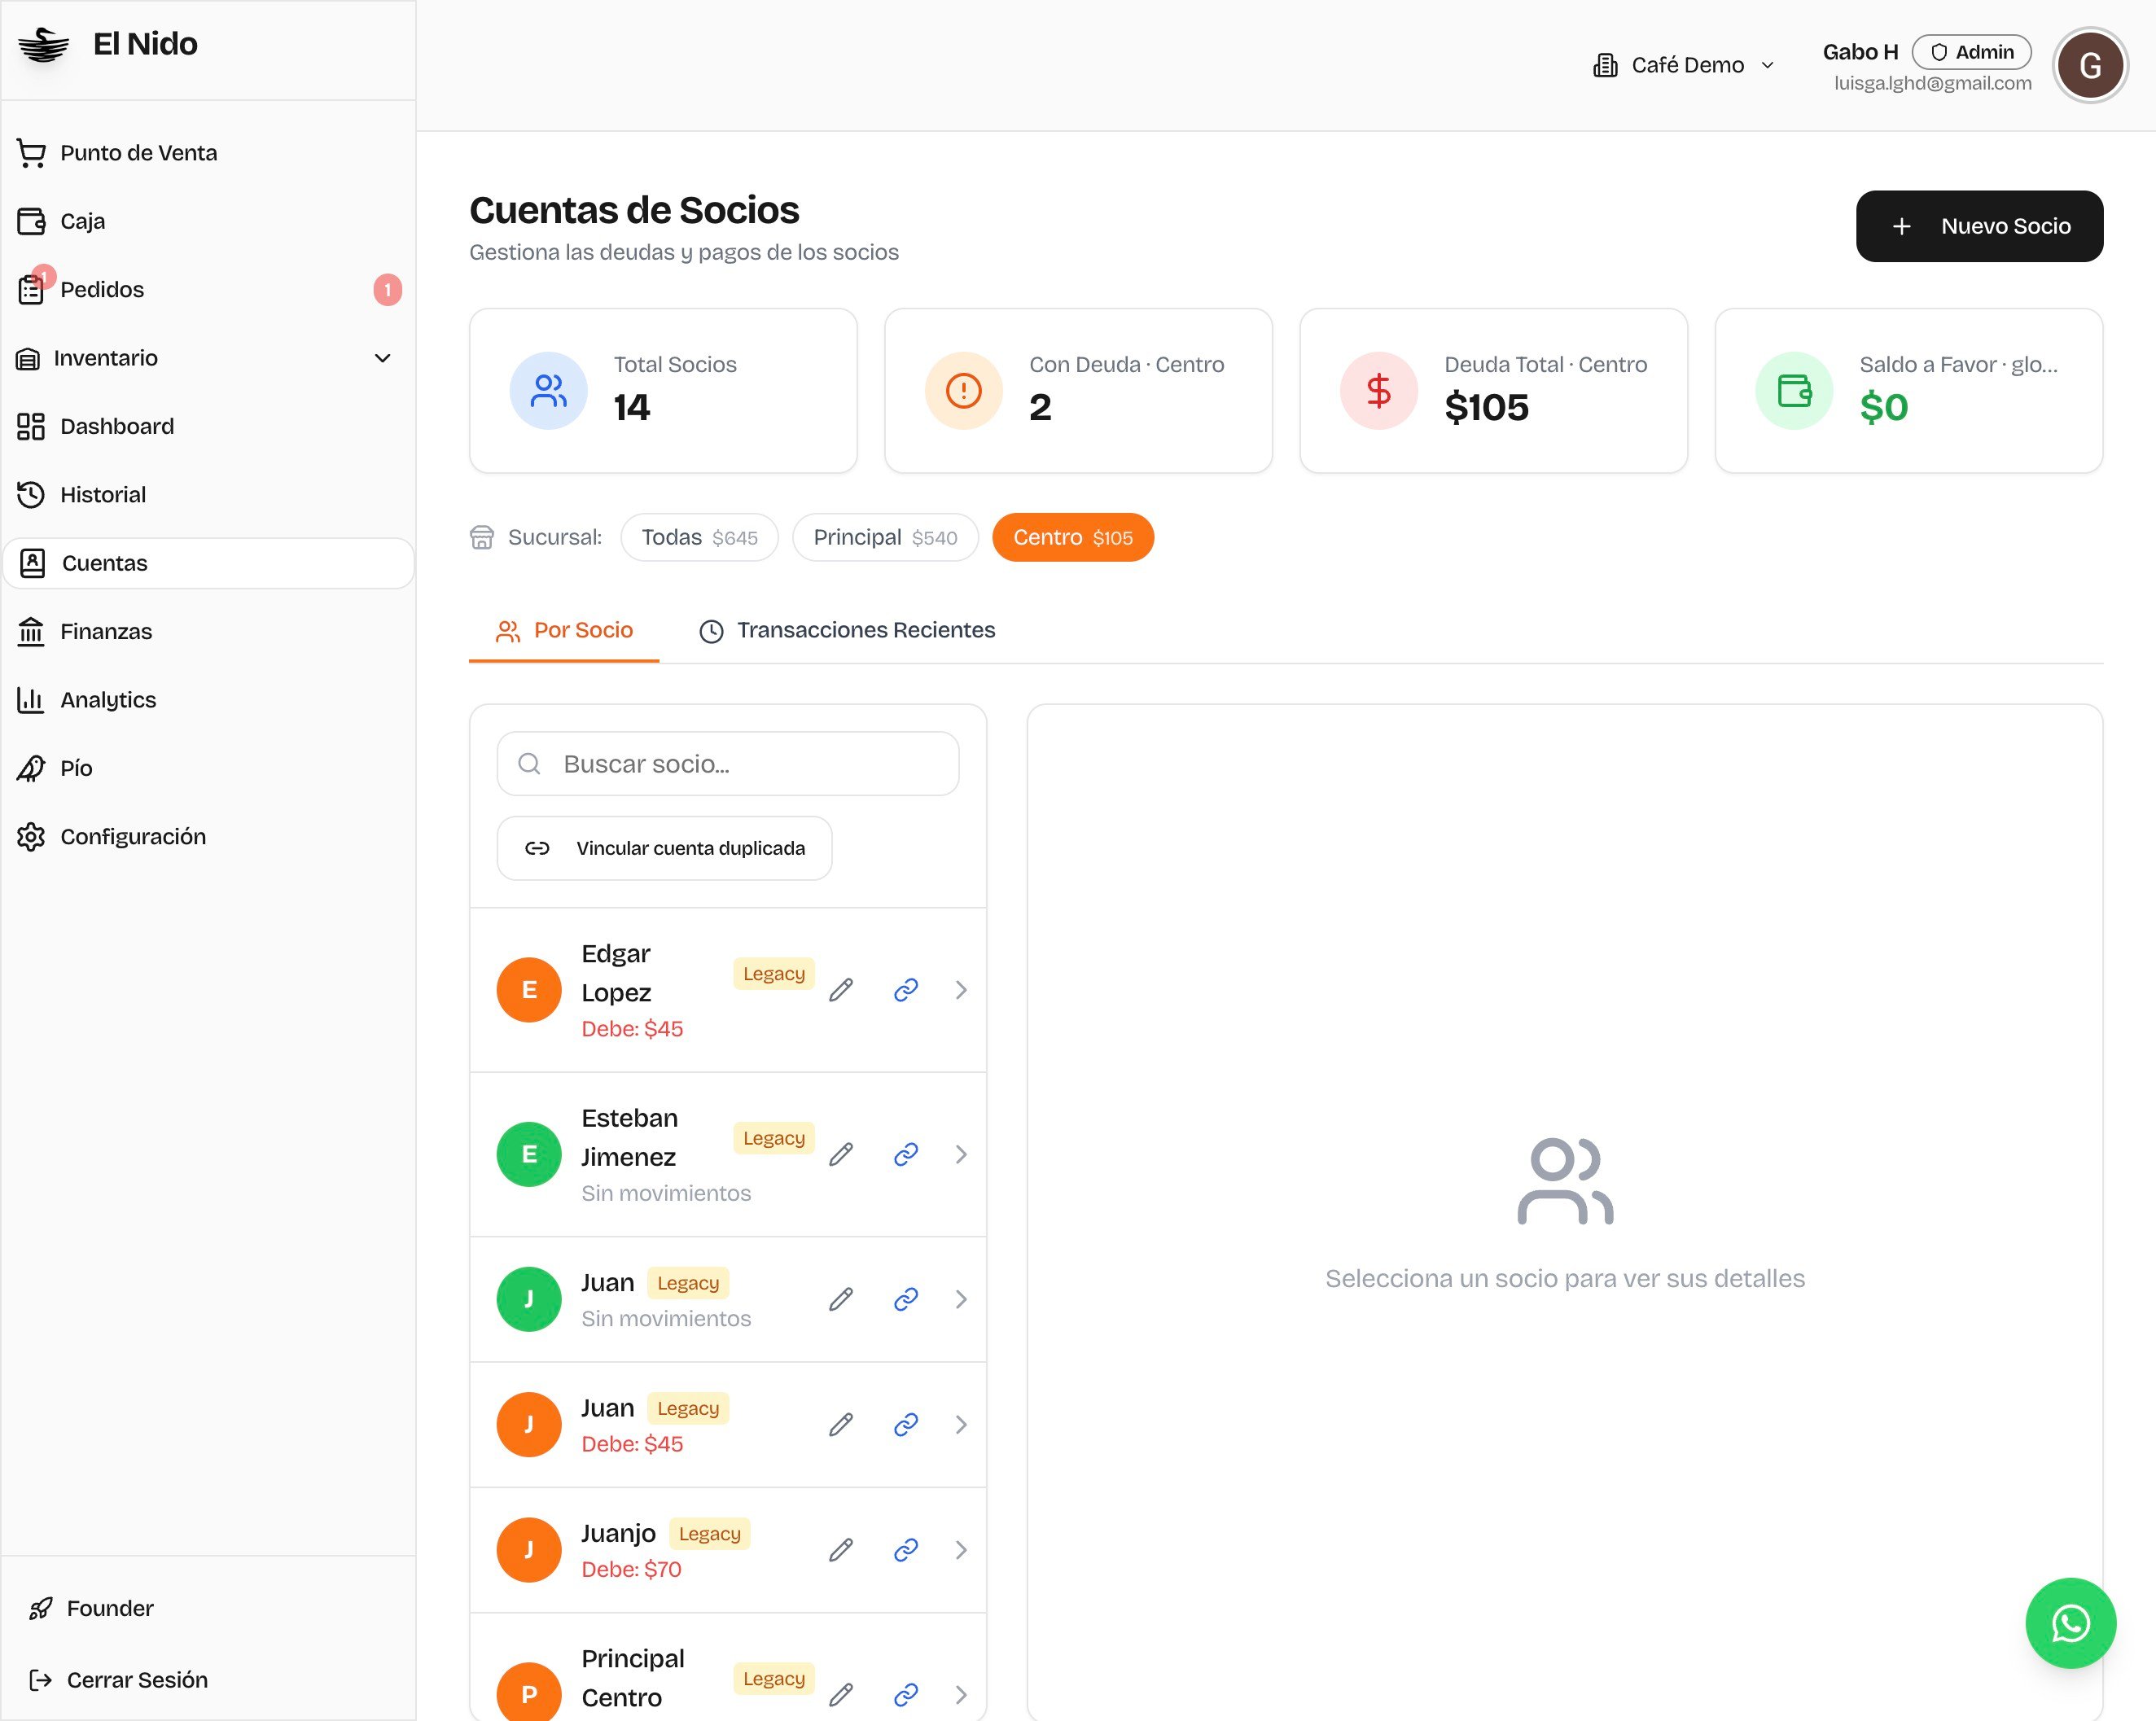2156x1721 pixels.
Task: Select the Juanjo member name
Action: click(619, 1533)
